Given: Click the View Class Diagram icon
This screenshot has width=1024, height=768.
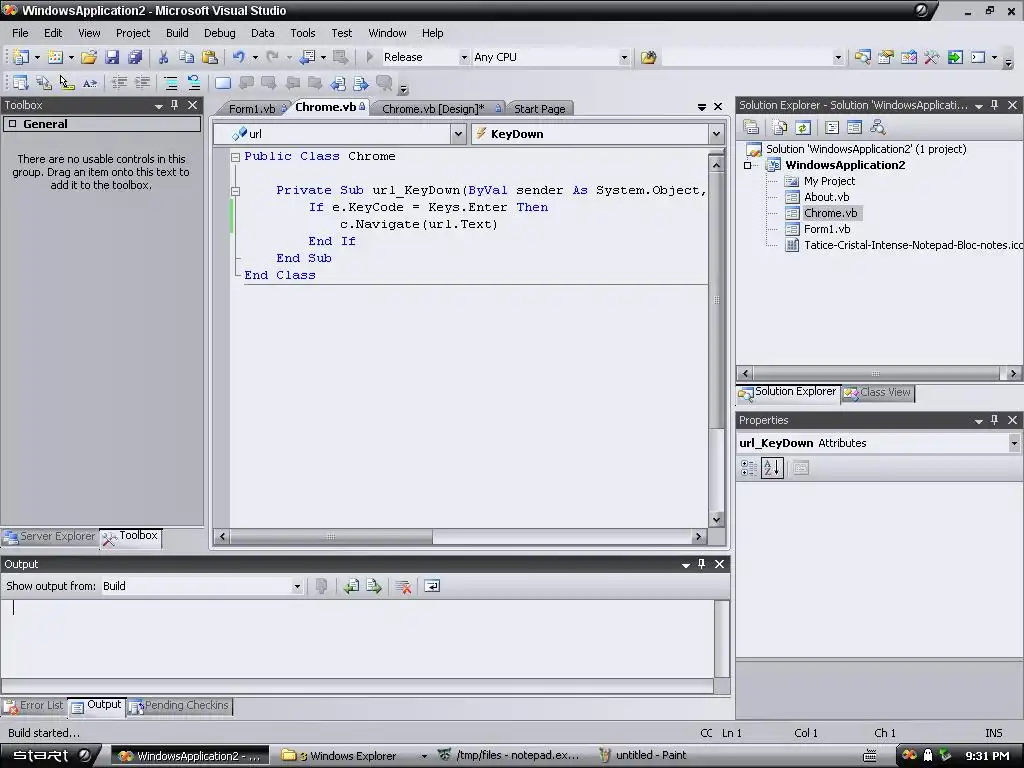Looking at the screenshot, I should (878, 127).
